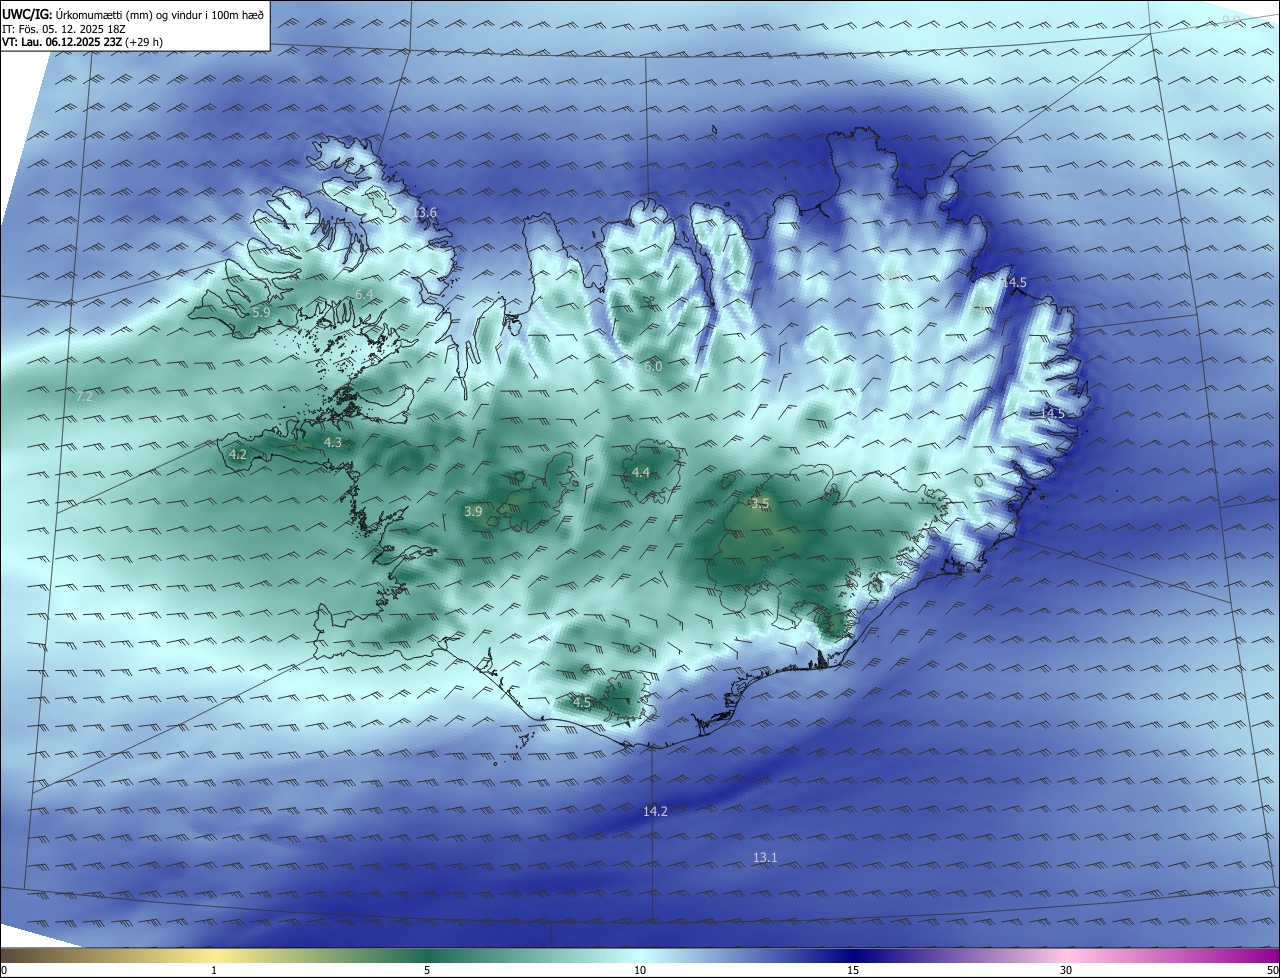Click the 10 tick on the color scale
Image resolution: width=1280 pixels, height=978 pixels.
[640, 971]
